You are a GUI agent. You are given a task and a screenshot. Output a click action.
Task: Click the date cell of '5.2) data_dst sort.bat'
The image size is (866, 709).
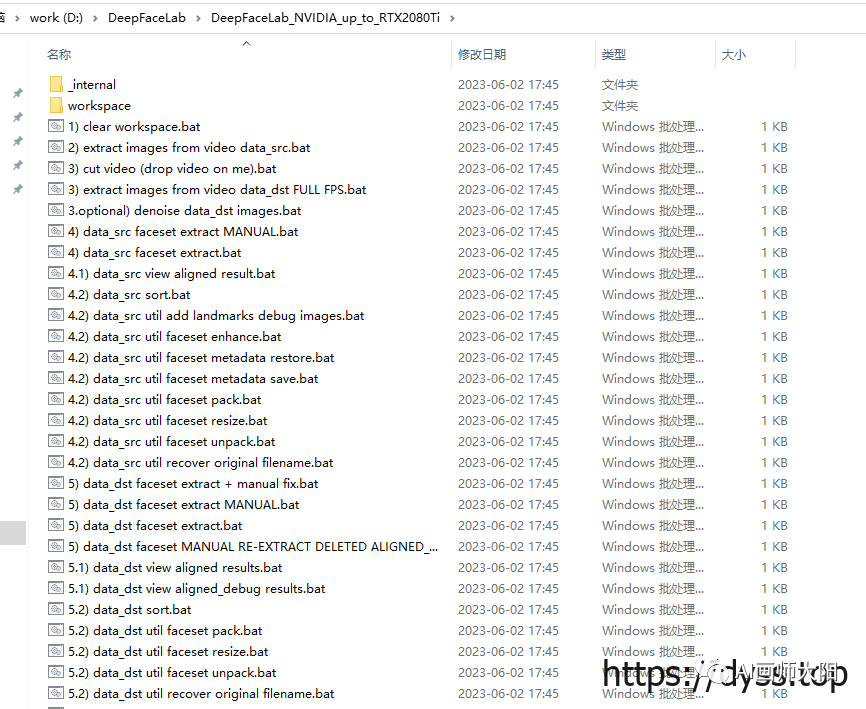pos(508,609)
